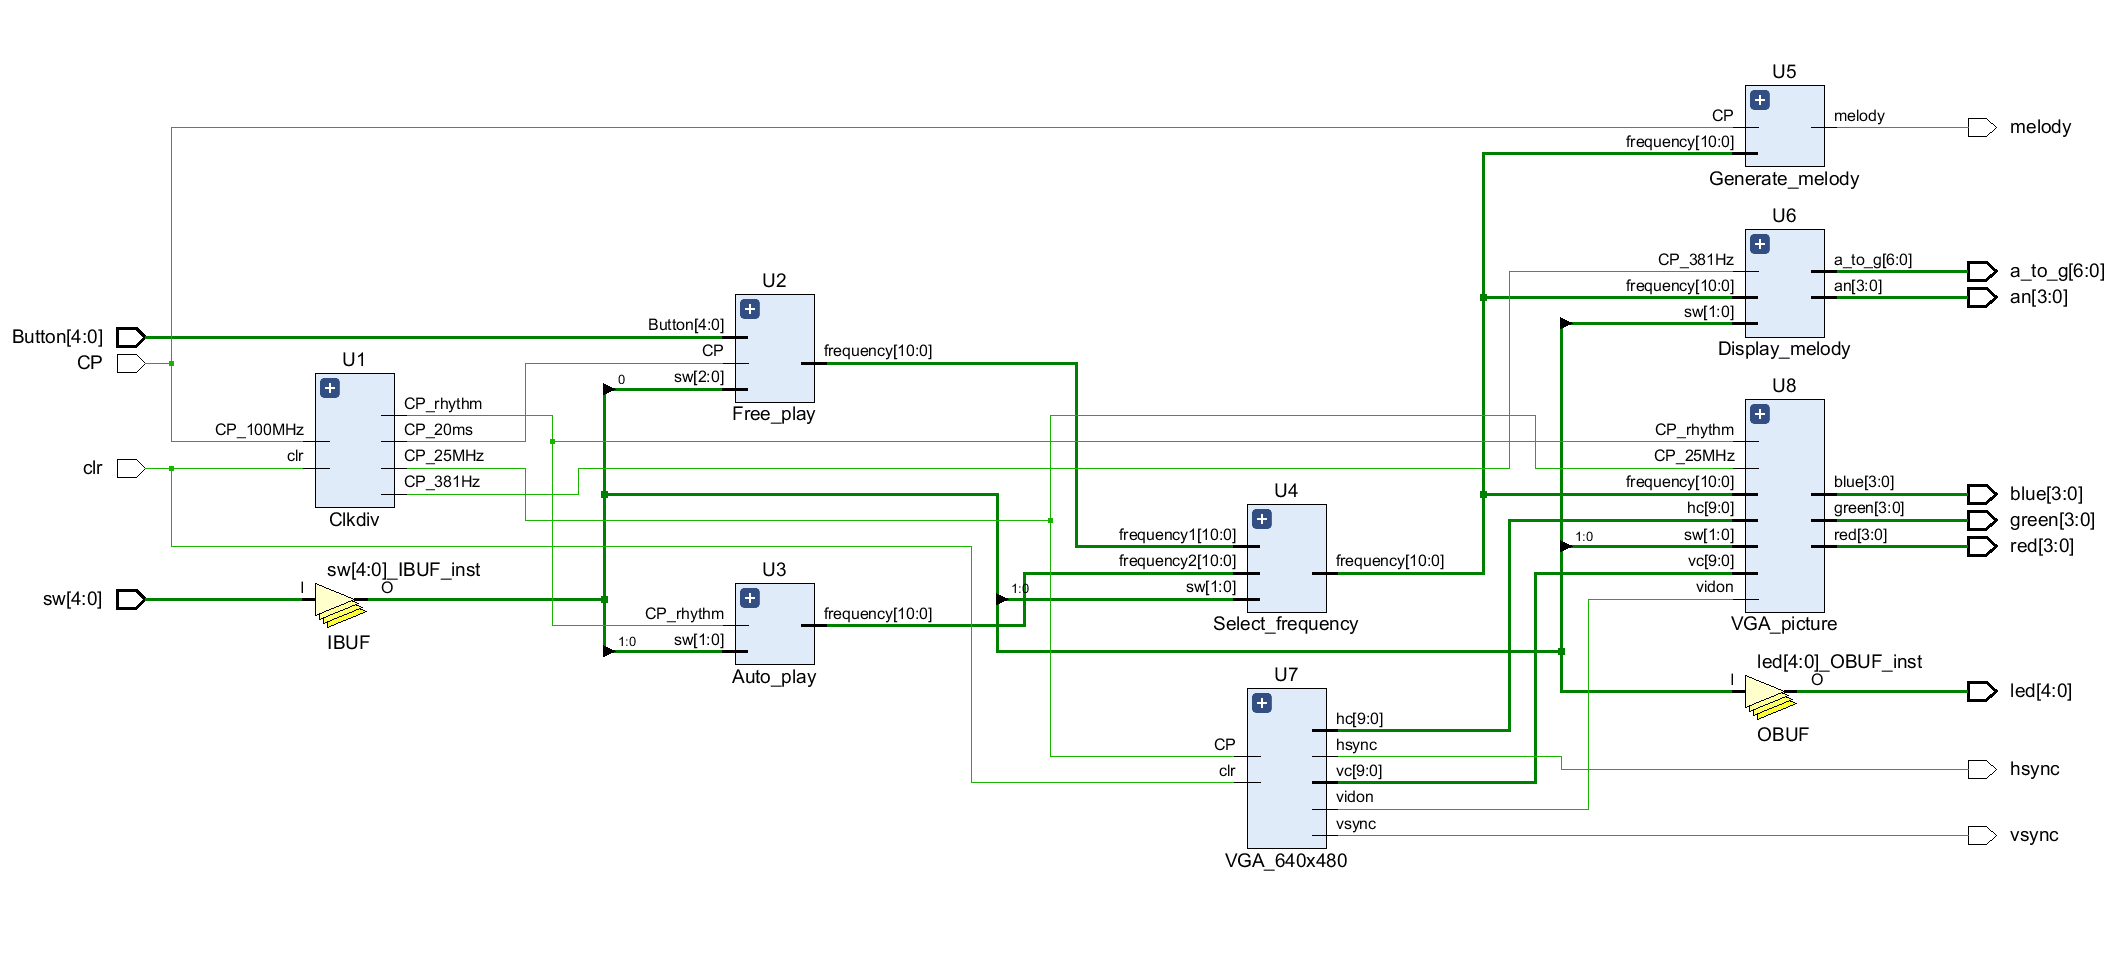Select the led[4:0] output port symbol
The height and width of the screenshot is (973, 2113).
click(x=1982, y=691)
